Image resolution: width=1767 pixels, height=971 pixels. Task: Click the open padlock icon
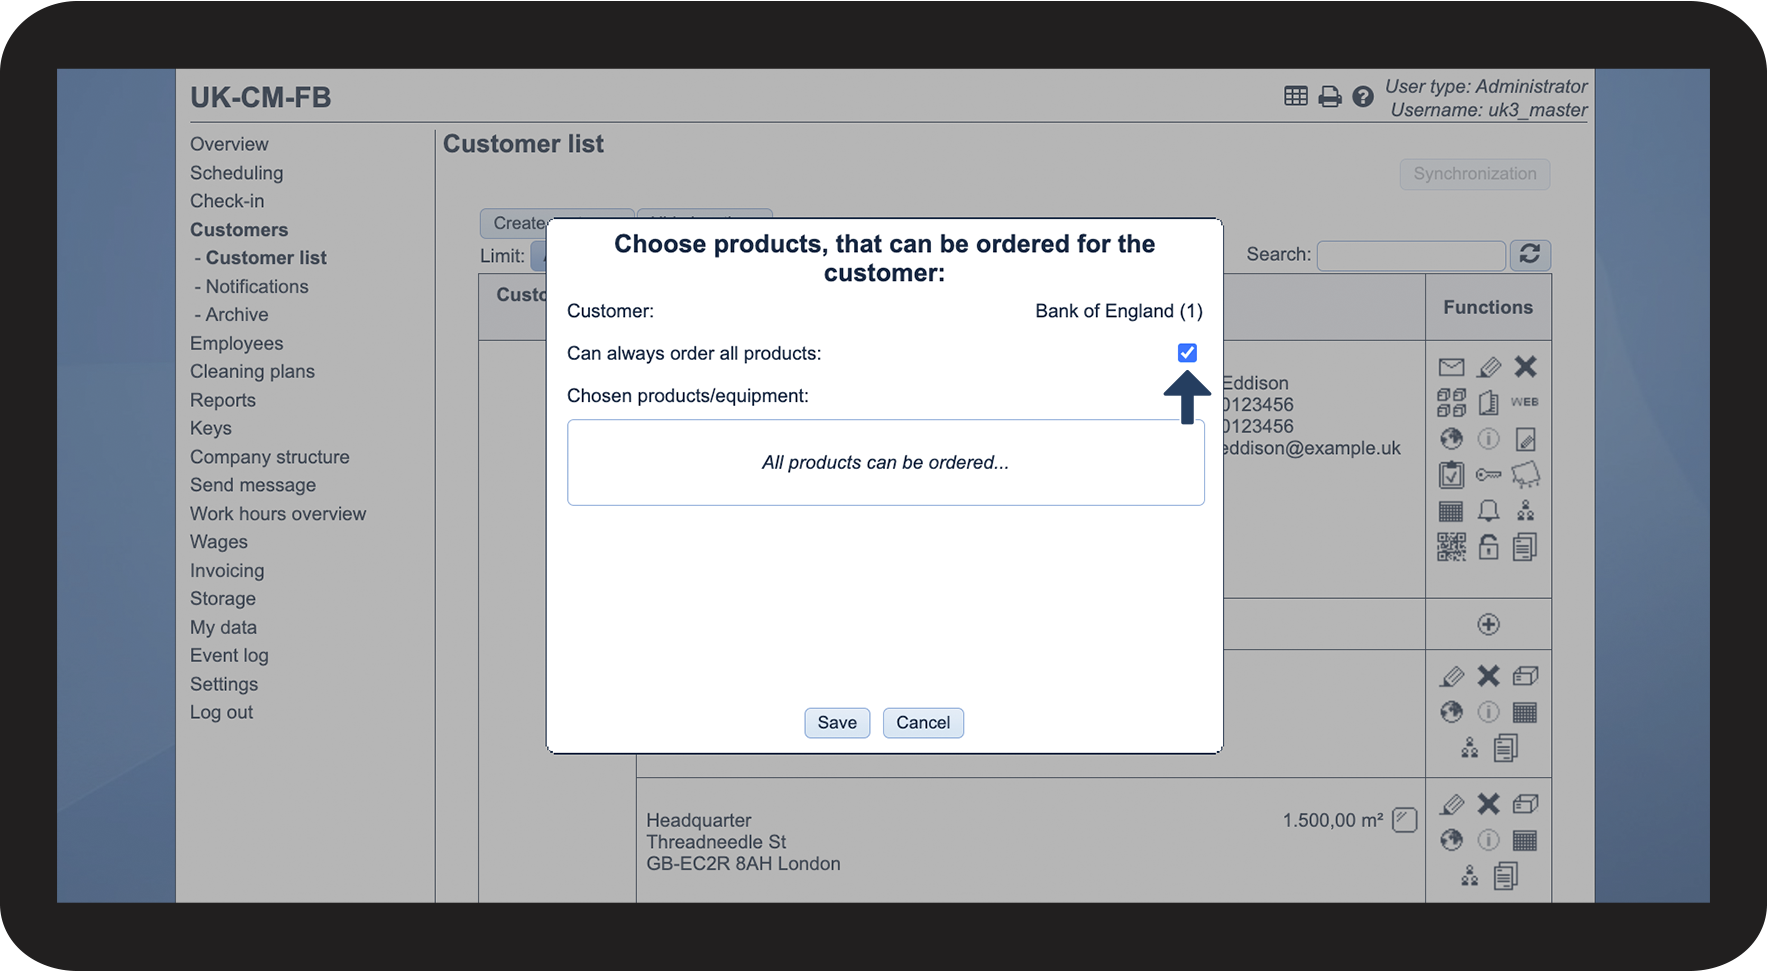pos(1489,547)
